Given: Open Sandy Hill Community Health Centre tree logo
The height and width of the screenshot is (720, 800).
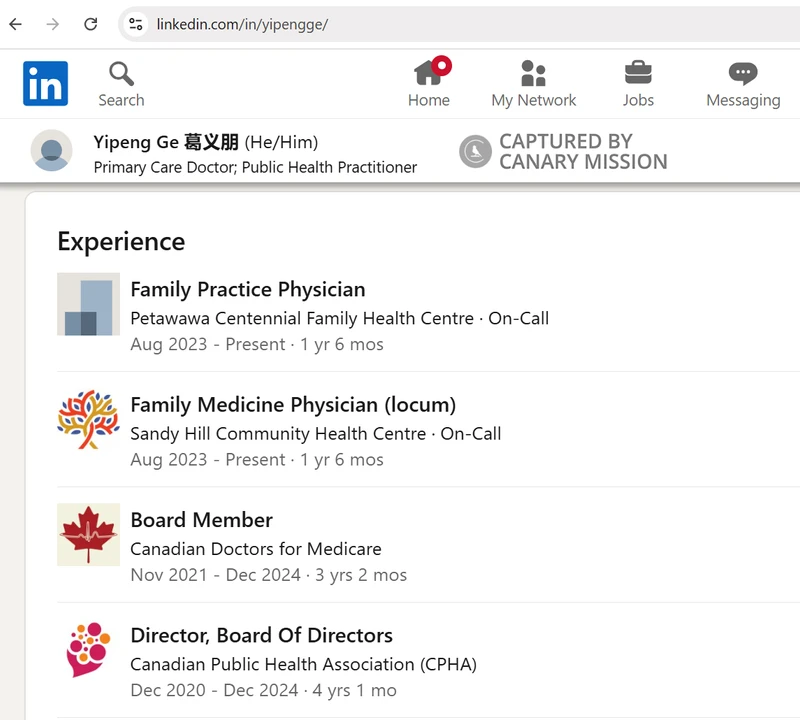Looking at the screenshot, I should tap(88, 419).
